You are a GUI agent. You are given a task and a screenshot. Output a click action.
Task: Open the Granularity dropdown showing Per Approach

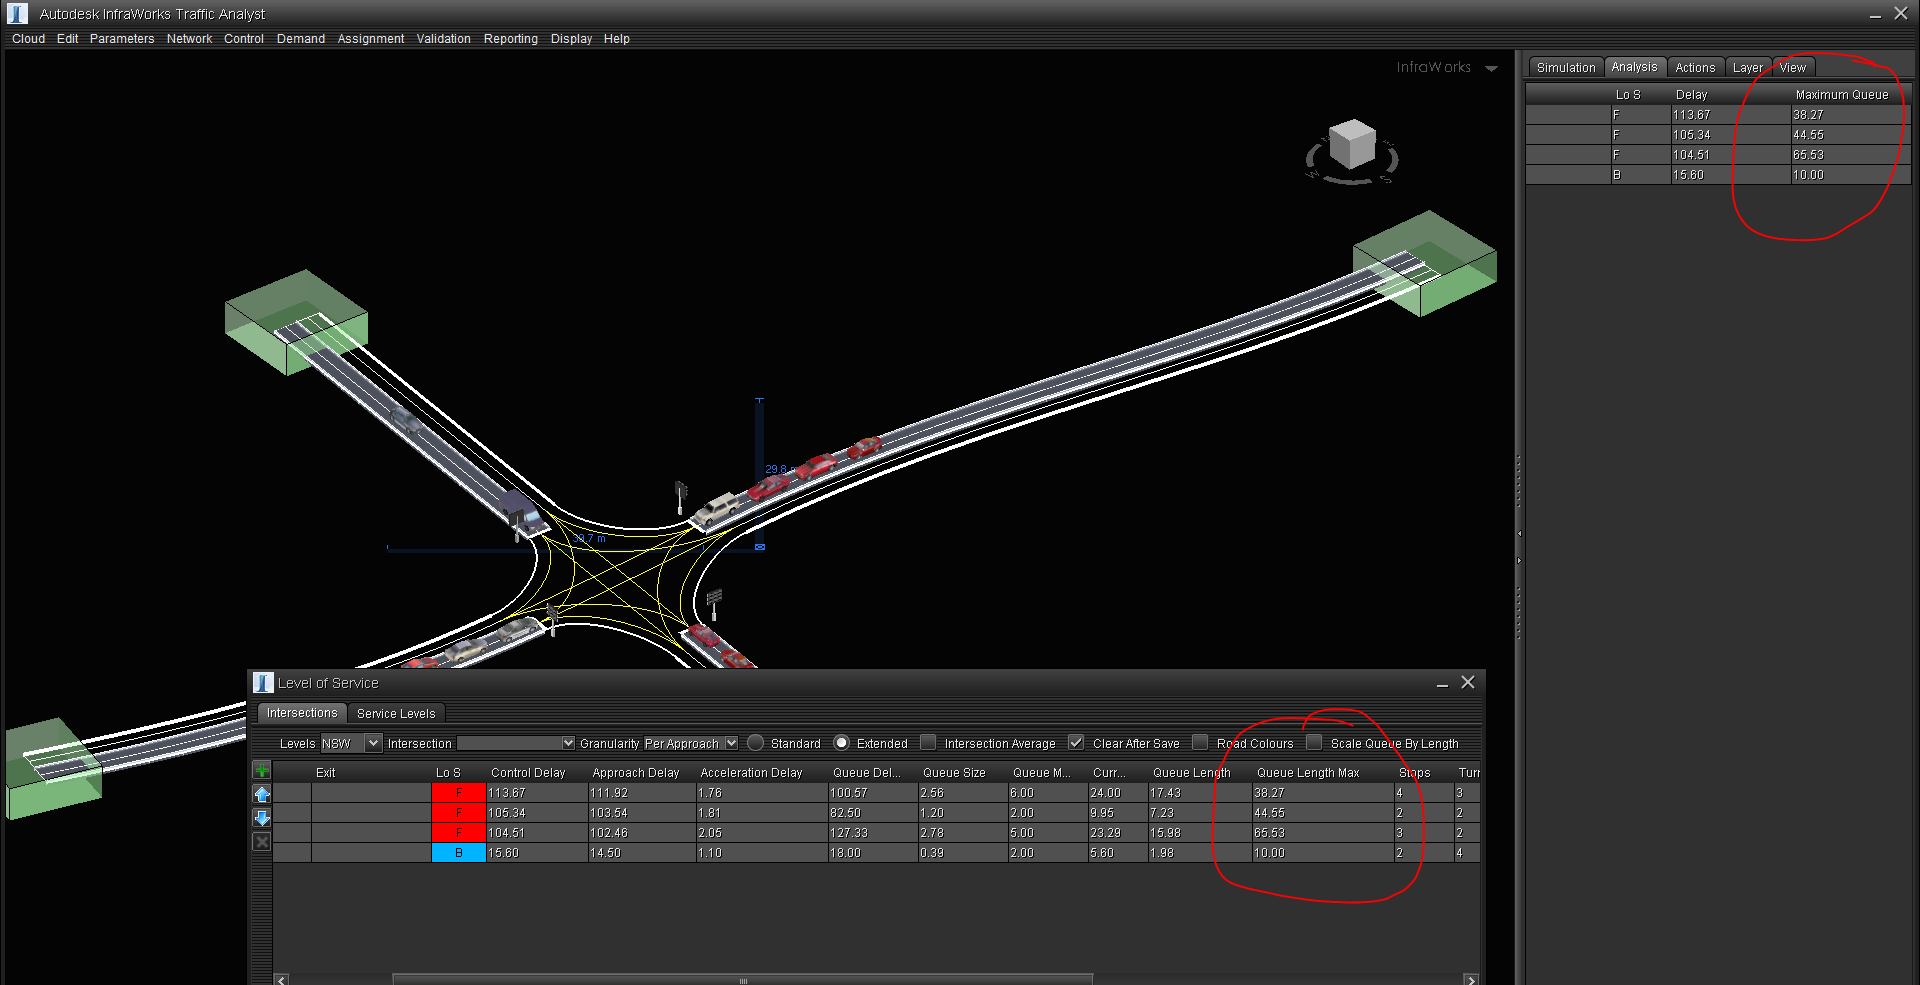(731, 743)
